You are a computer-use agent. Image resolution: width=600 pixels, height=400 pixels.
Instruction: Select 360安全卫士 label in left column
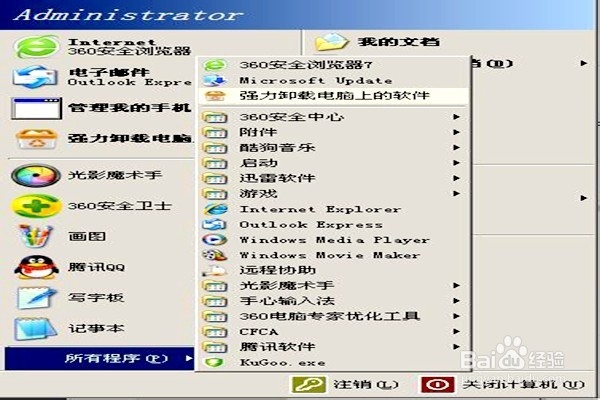point(120,206)
